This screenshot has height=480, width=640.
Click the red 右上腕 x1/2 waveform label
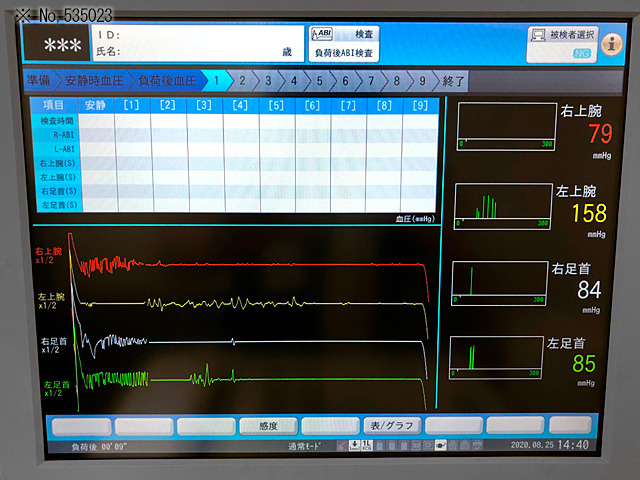[x=48, y=256]
